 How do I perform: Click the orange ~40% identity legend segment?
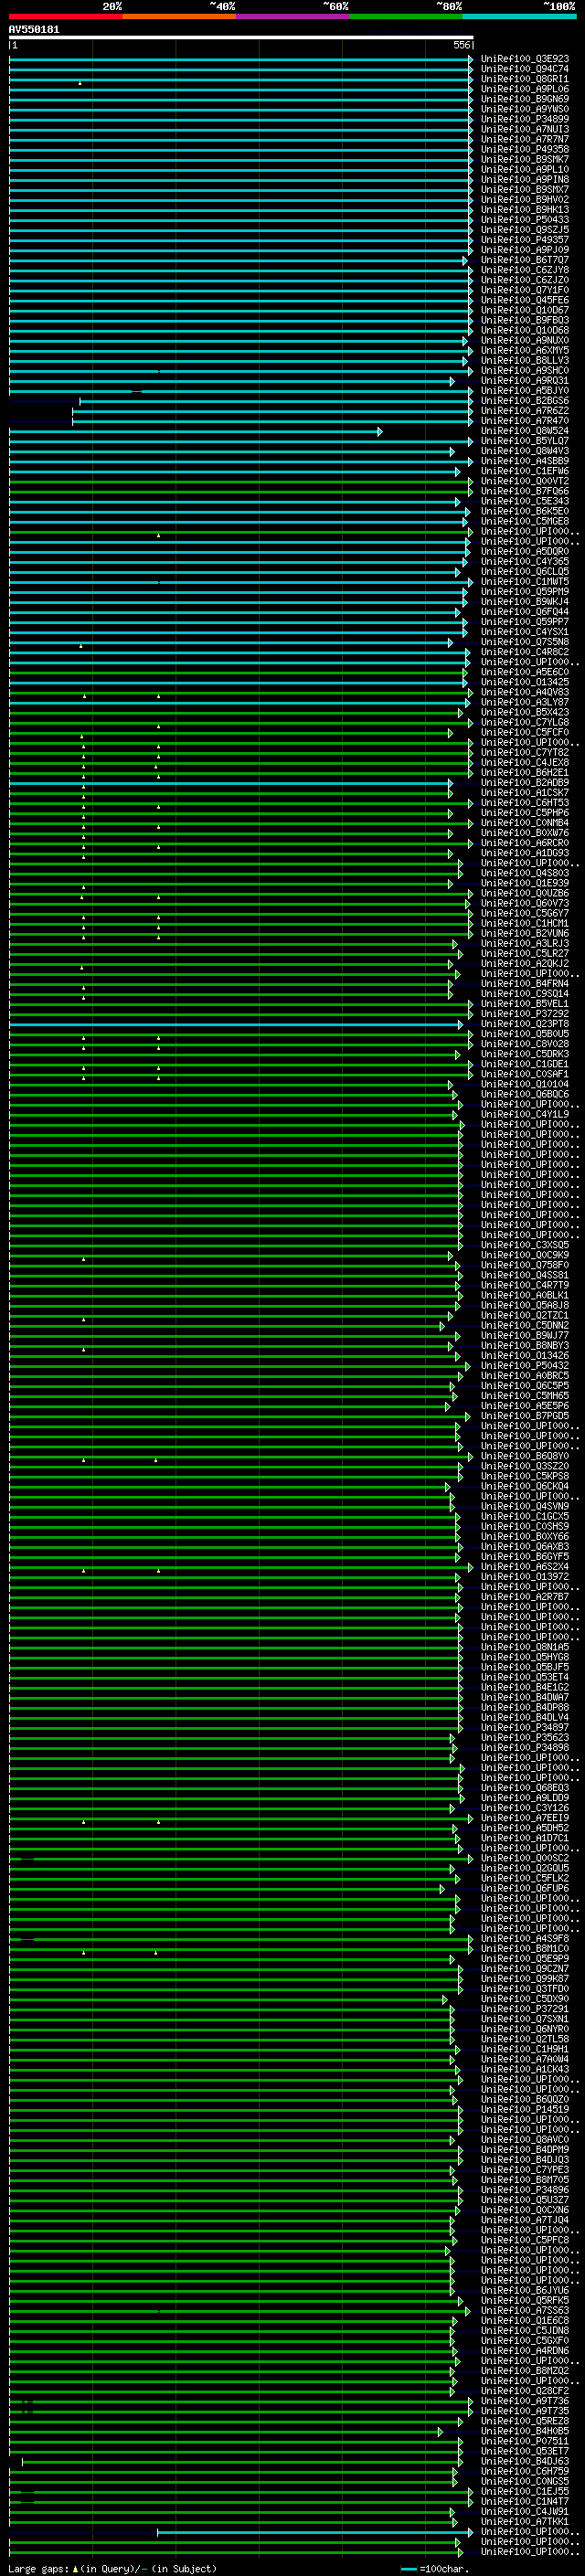click(x=180, y=17)
